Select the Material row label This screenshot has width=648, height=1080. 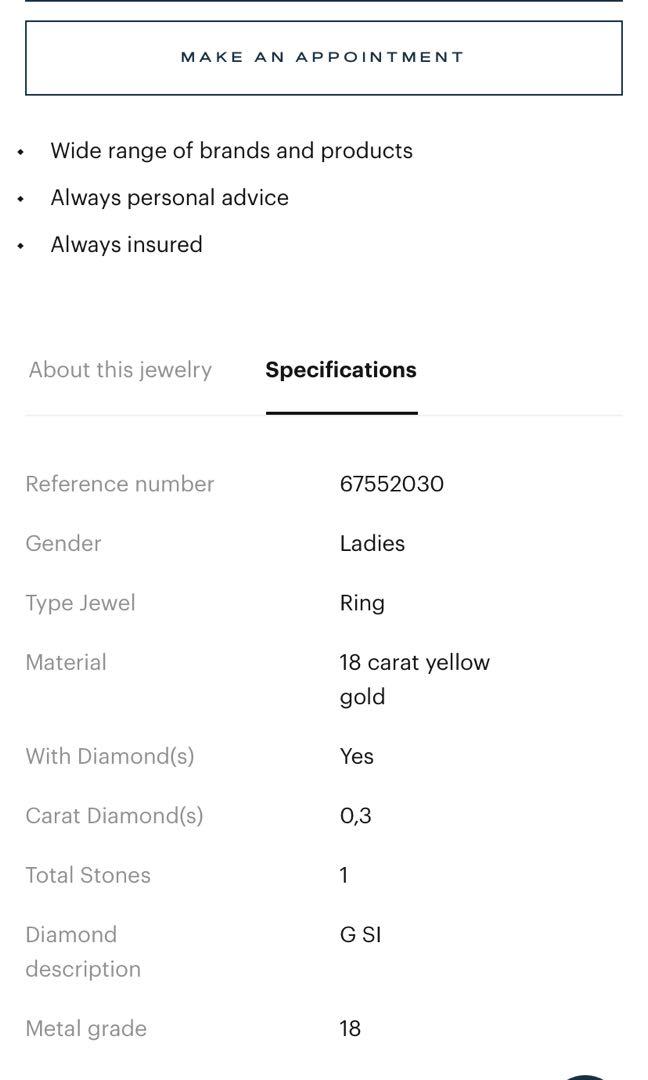click(66, 662)
